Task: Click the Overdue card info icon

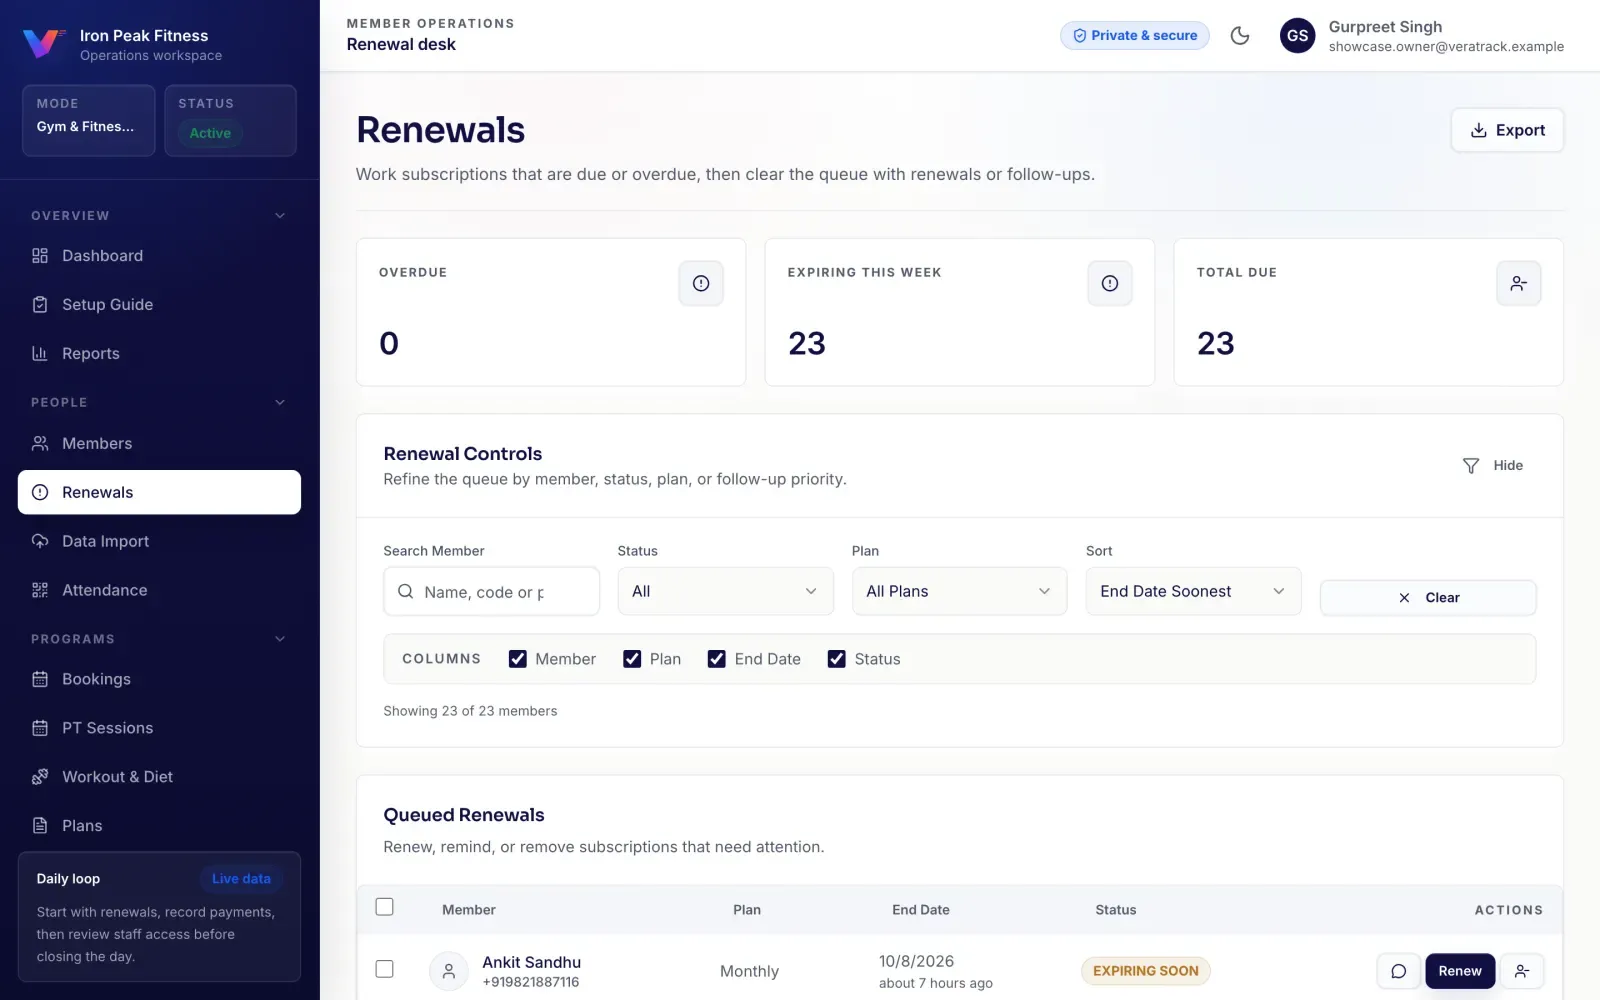Action: click(x=701, y=284)
